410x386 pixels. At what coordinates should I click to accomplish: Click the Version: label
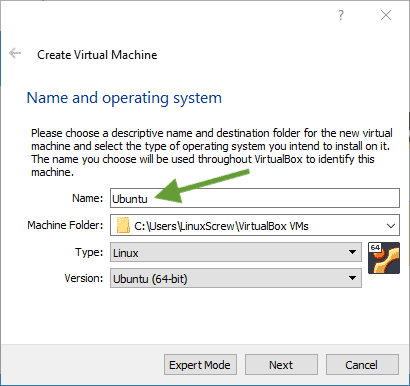click(84, 278)
